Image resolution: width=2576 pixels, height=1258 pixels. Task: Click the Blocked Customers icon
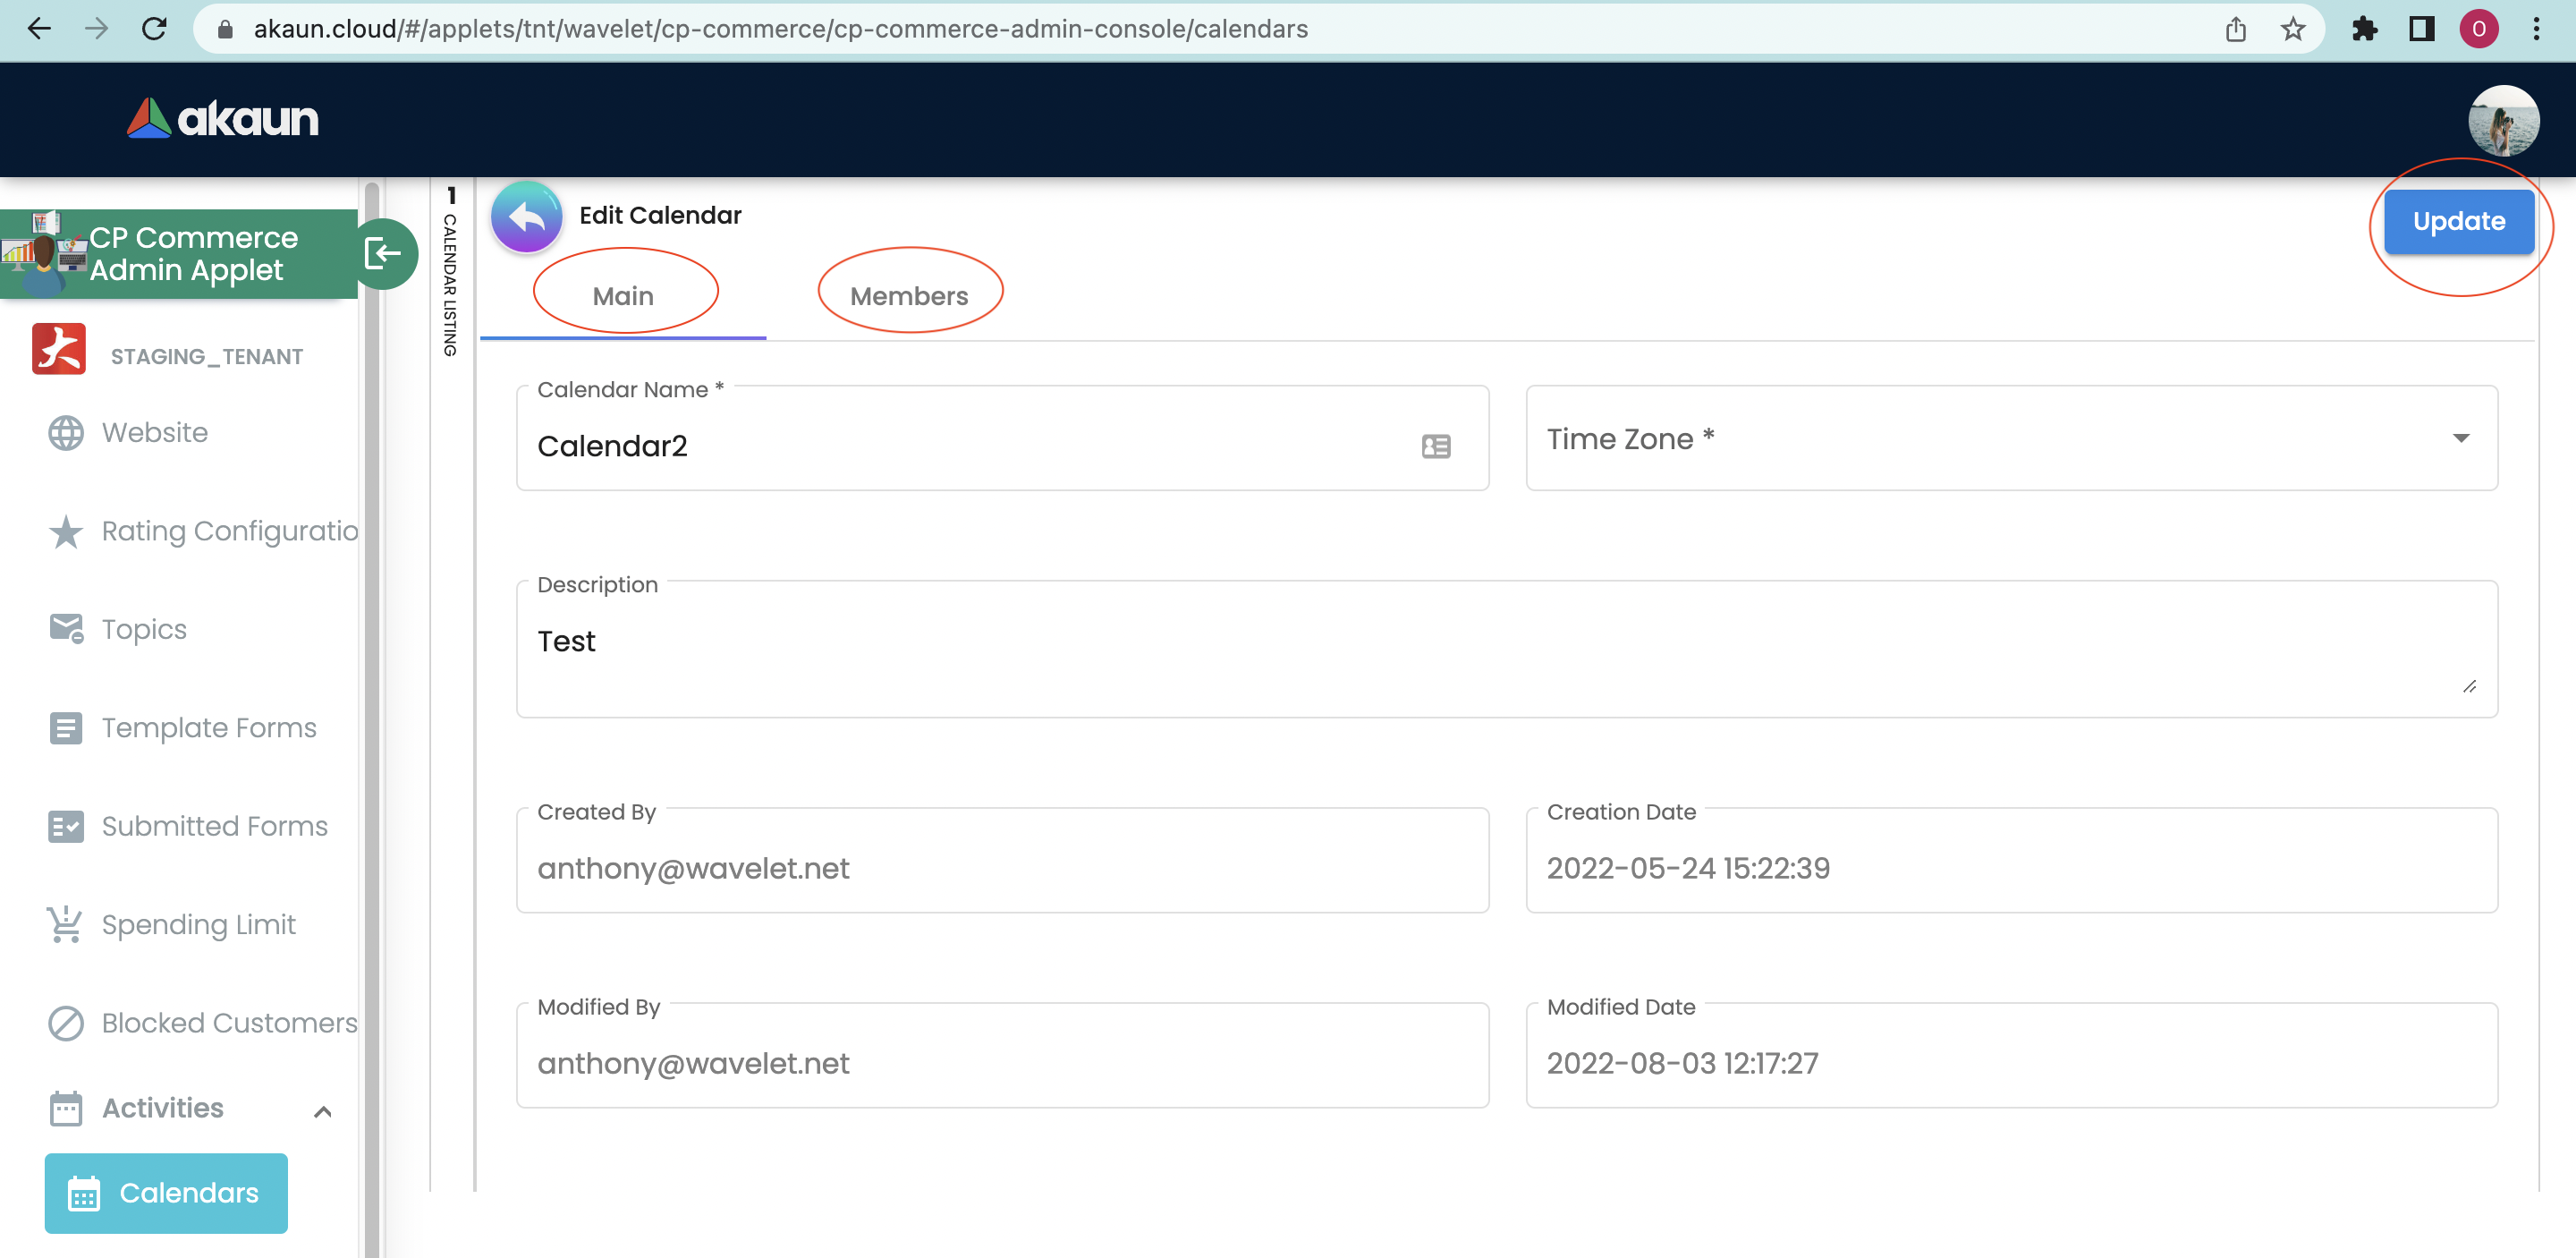[x=66, y=1023]
